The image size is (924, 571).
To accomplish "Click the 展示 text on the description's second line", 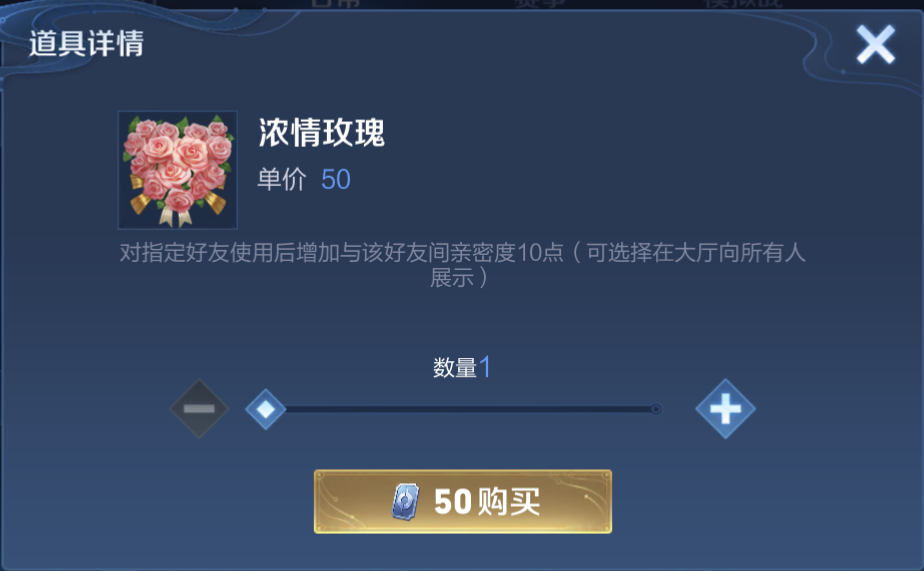I will (x=452, y=278).
